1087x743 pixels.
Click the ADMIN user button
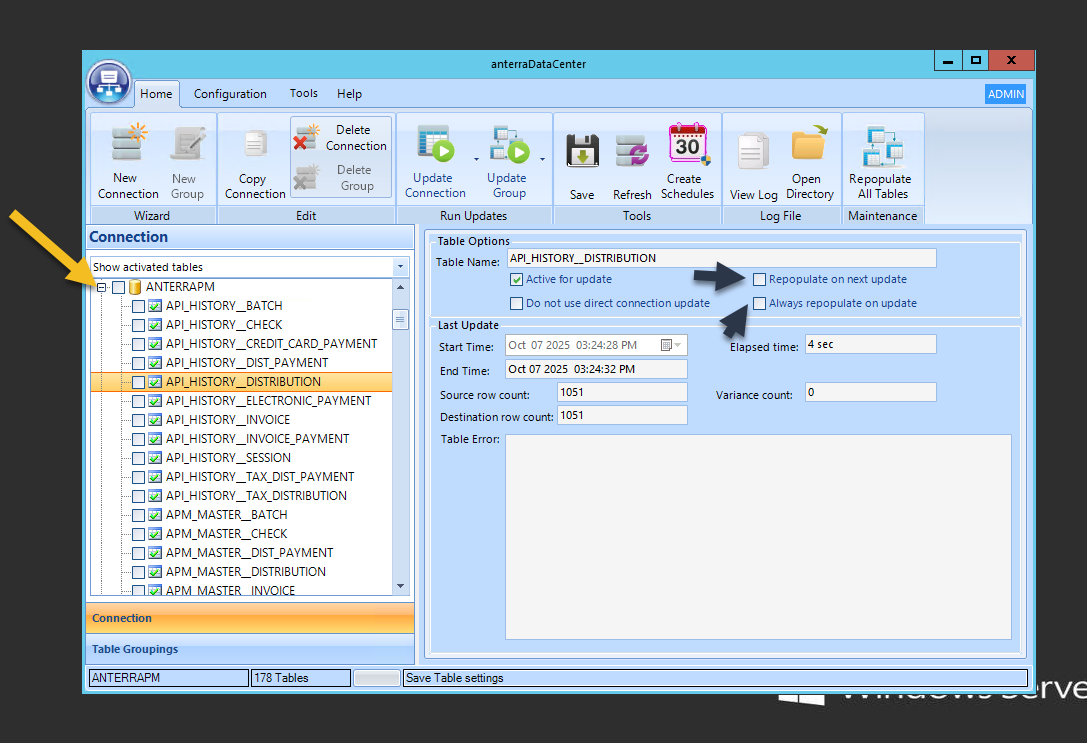1005,94
